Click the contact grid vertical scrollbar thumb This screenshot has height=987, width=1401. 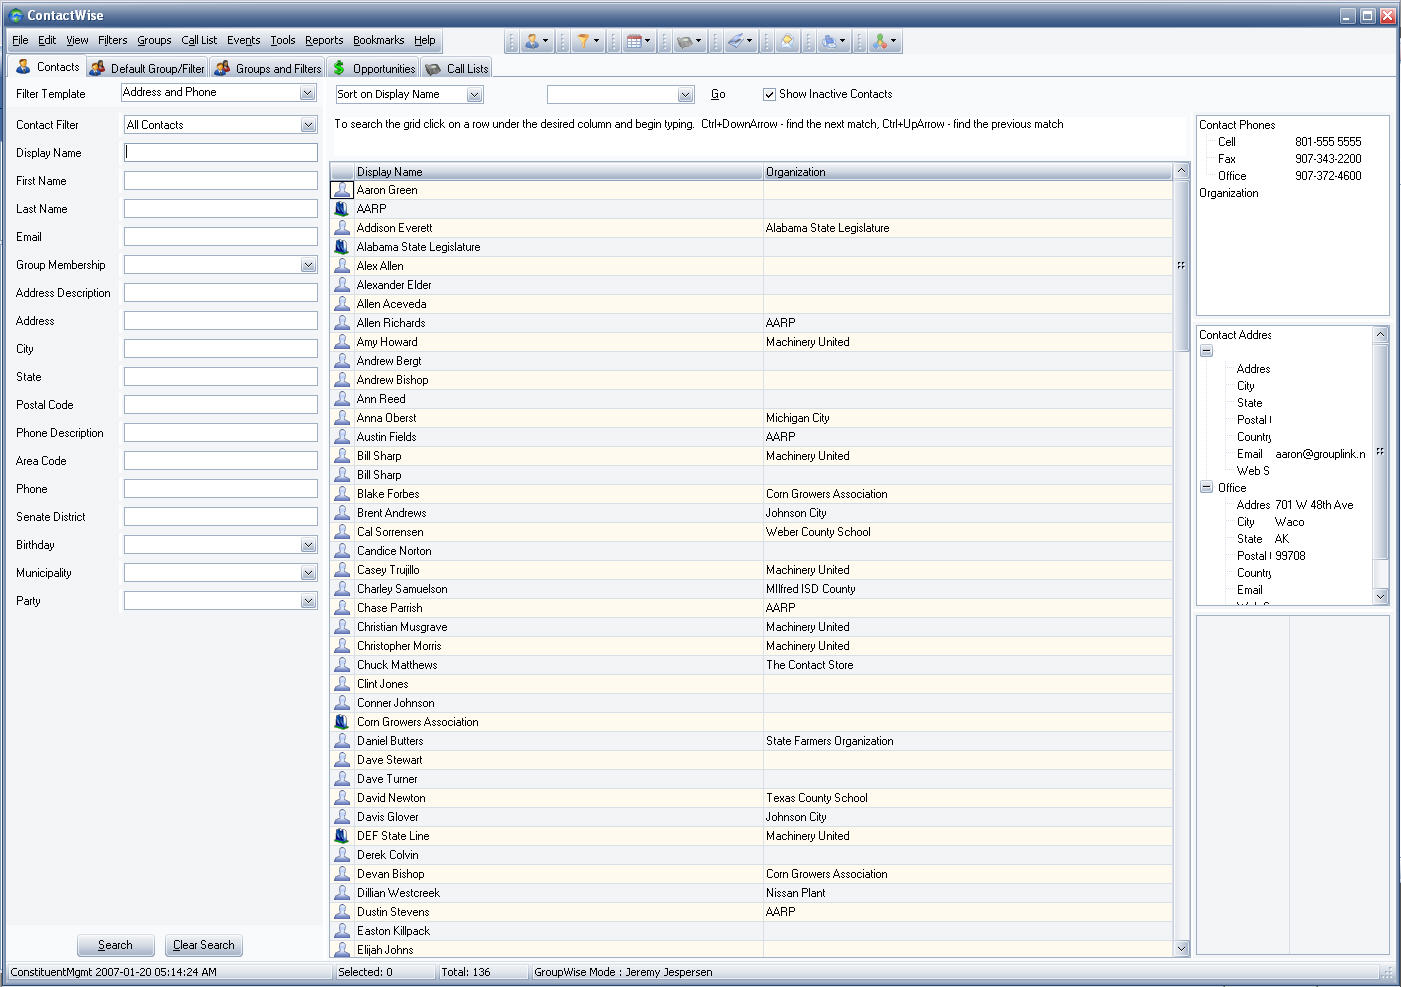[1181, 265]
